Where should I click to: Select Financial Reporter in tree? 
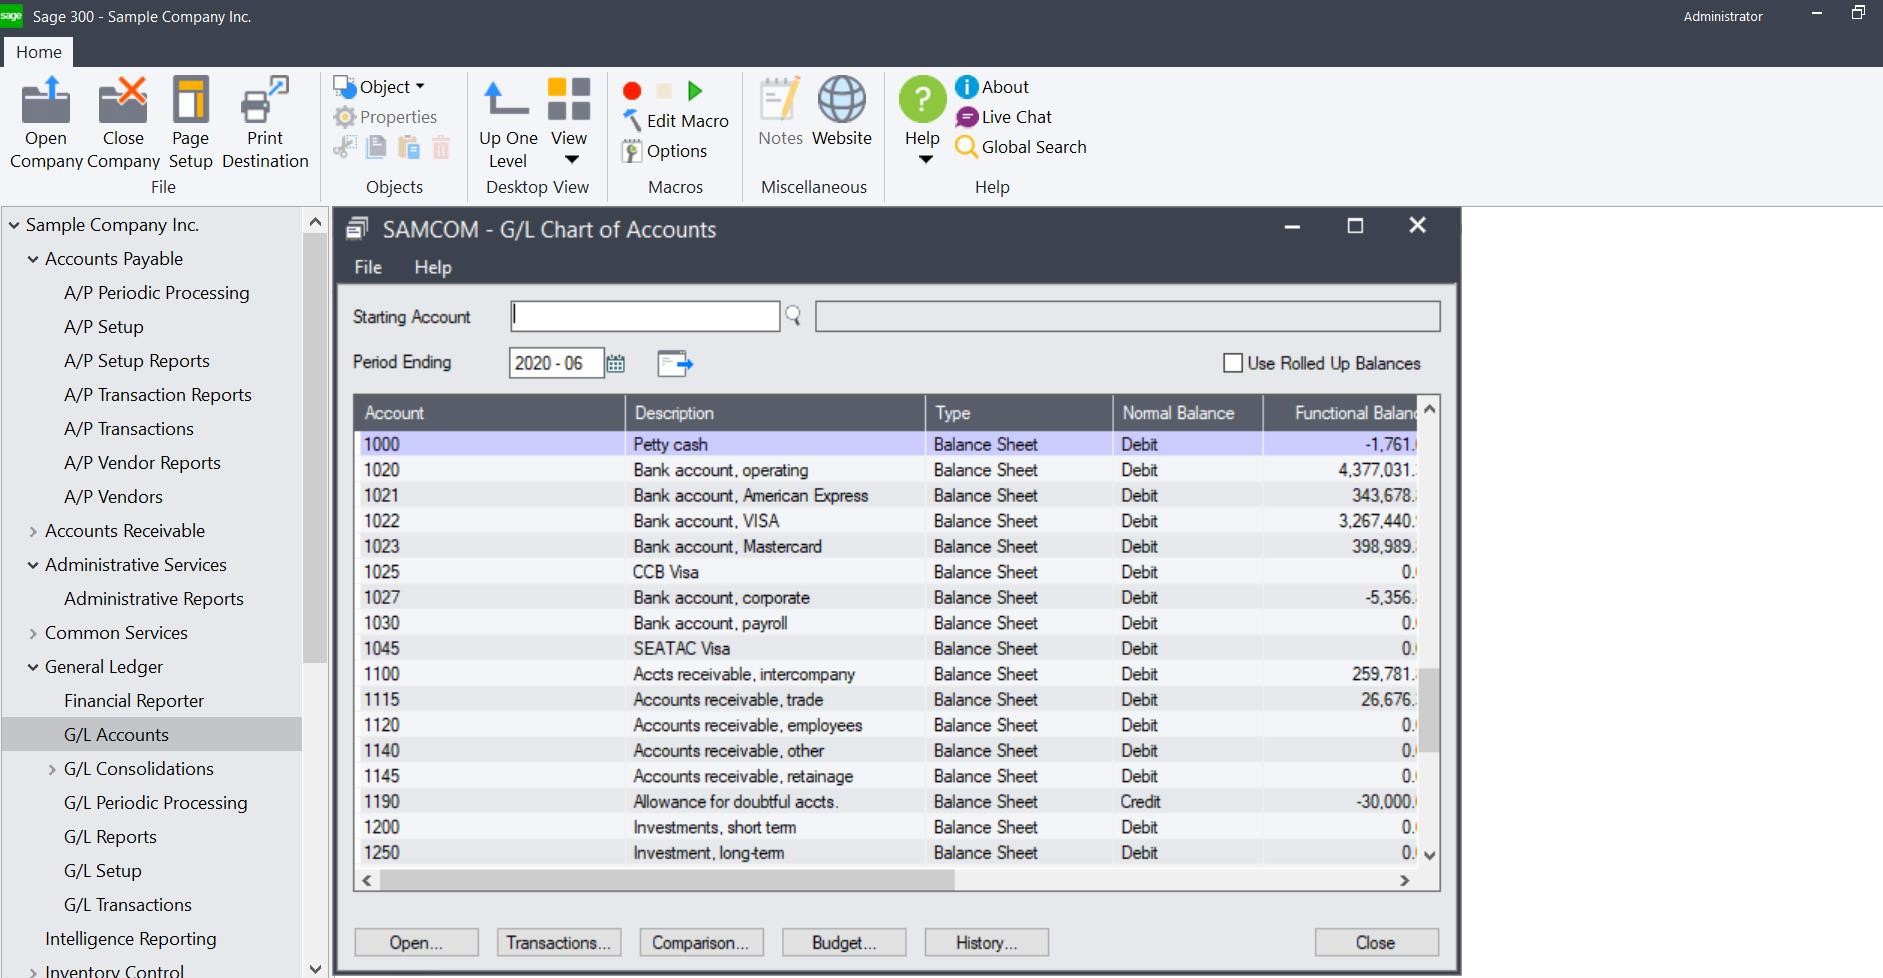(x=134, y=701)
